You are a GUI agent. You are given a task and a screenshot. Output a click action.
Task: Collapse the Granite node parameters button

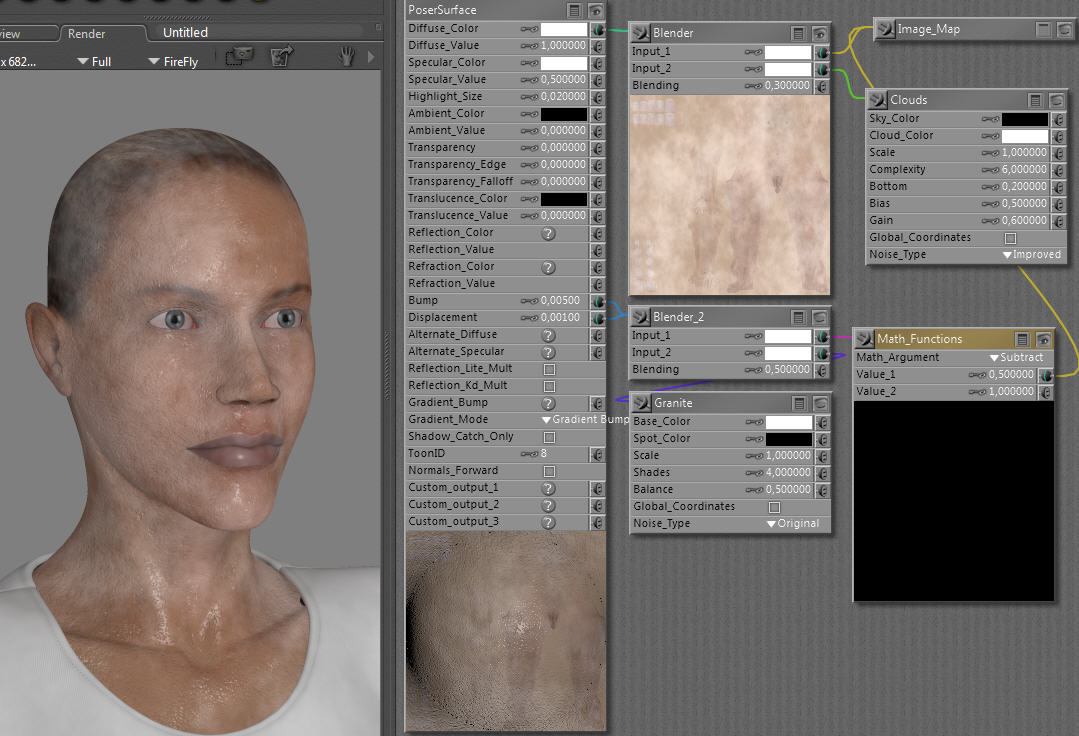coord(799,403)
